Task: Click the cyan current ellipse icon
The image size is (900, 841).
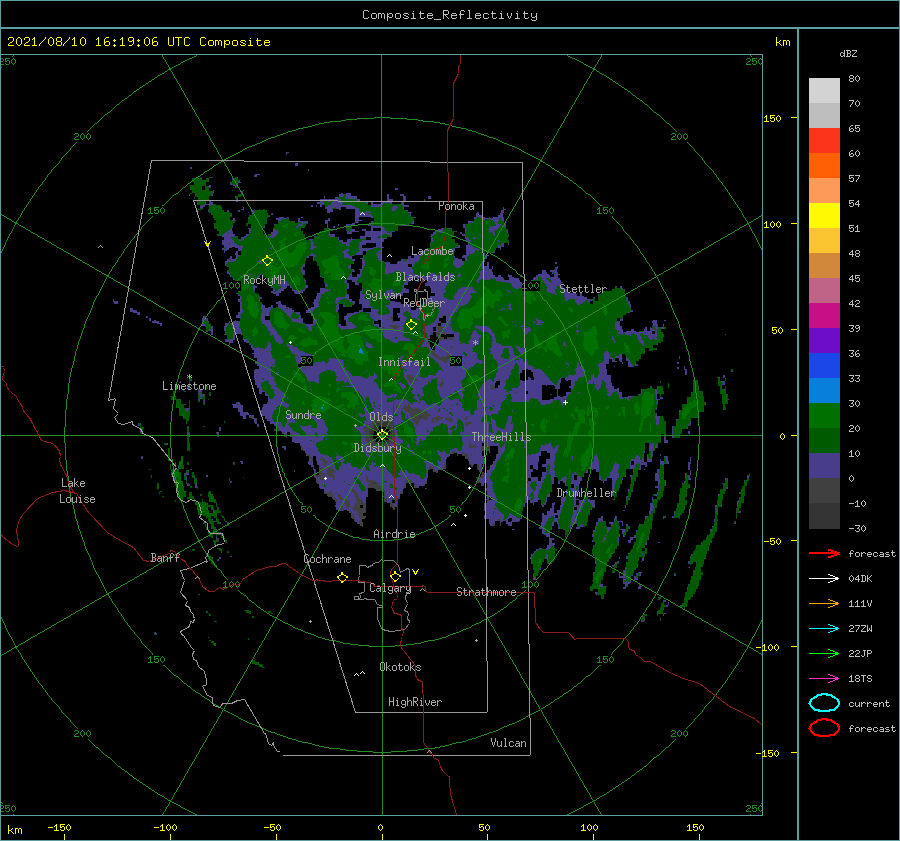Action: coord(824,703)
